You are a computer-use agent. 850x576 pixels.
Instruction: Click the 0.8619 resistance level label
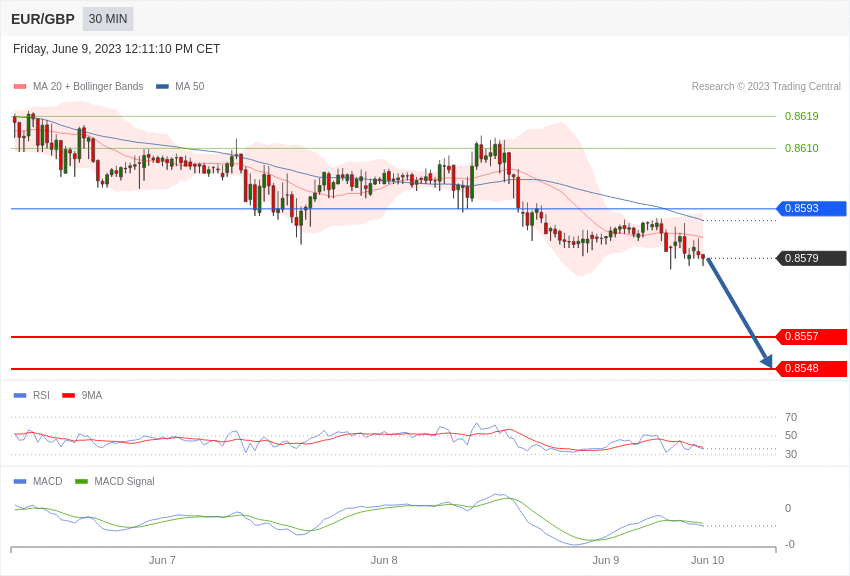(x=802, y=116)
